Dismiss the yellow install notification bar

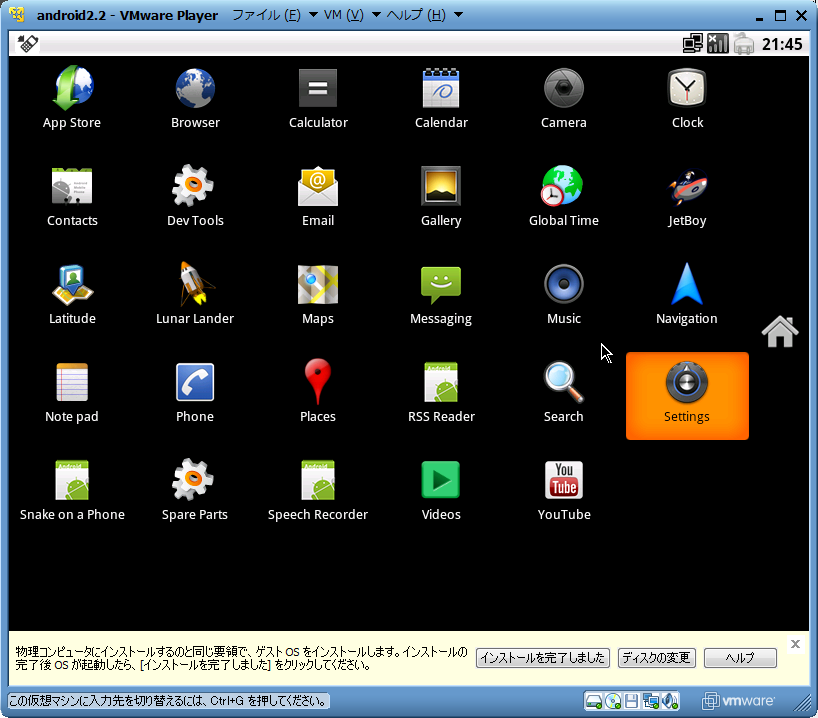[x=796, y=644]
